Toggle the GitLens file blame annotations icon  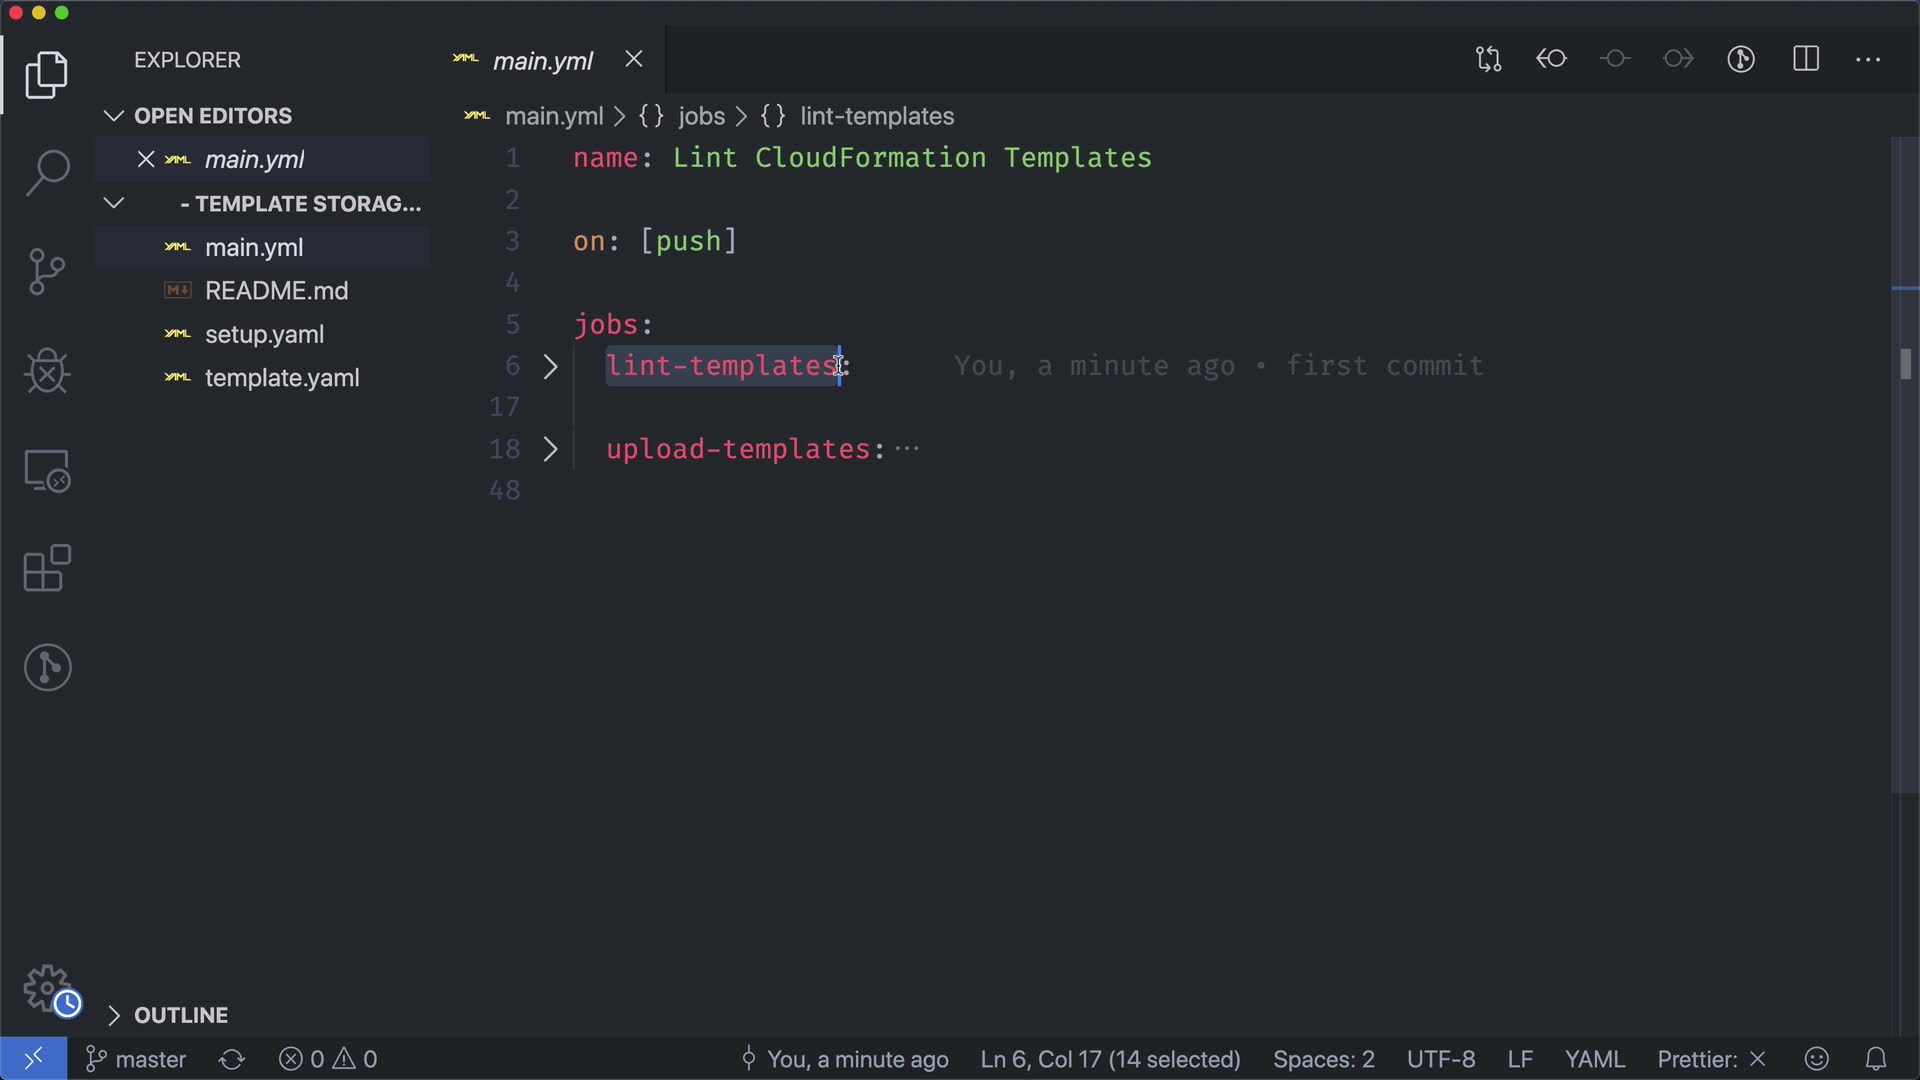coord(1741,60)
